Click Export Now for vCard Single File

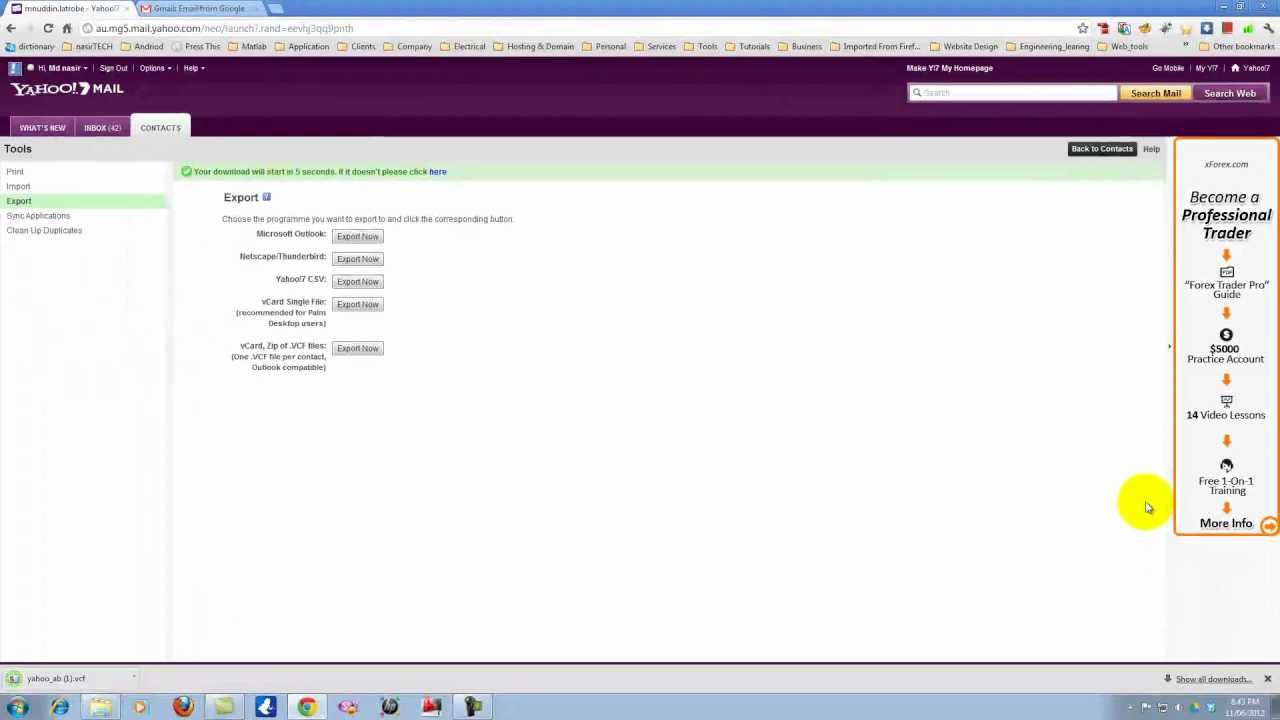[x=358, y=304]
